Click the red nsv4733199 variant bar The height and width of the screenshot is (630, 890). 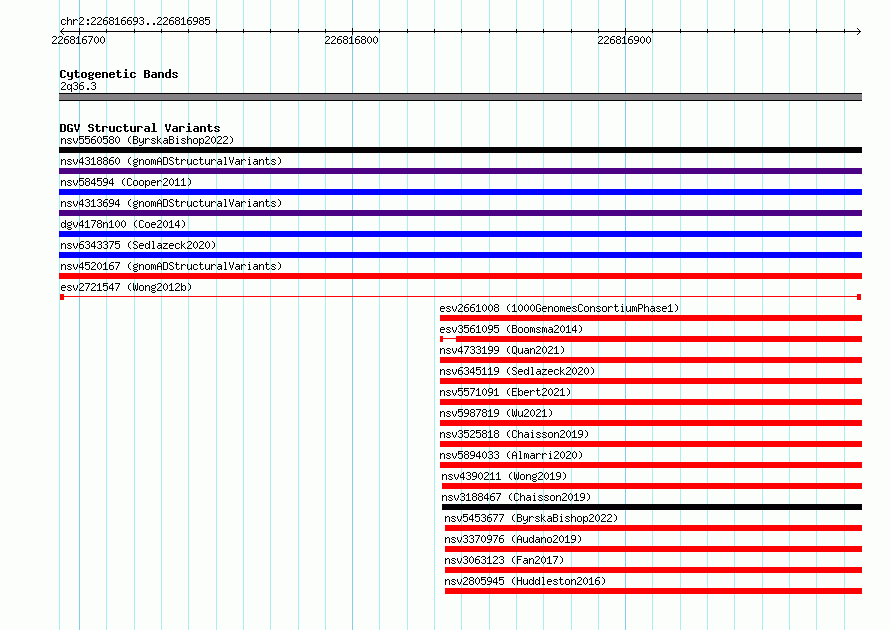[651, 360]
